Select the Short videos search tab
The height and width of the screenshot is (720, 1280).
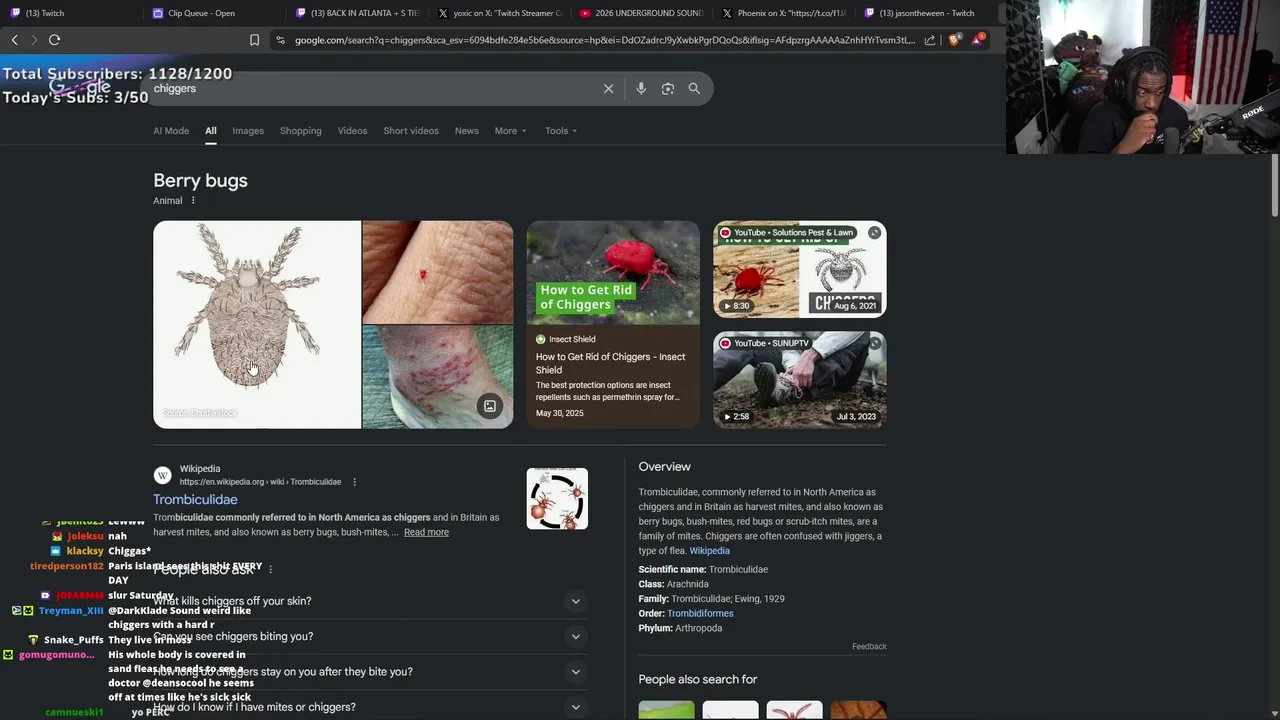pos(411,131)
